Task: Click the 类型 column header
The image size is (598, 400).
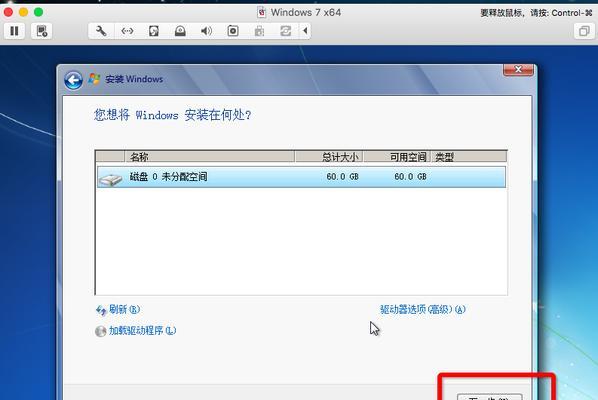Action: 469,157
